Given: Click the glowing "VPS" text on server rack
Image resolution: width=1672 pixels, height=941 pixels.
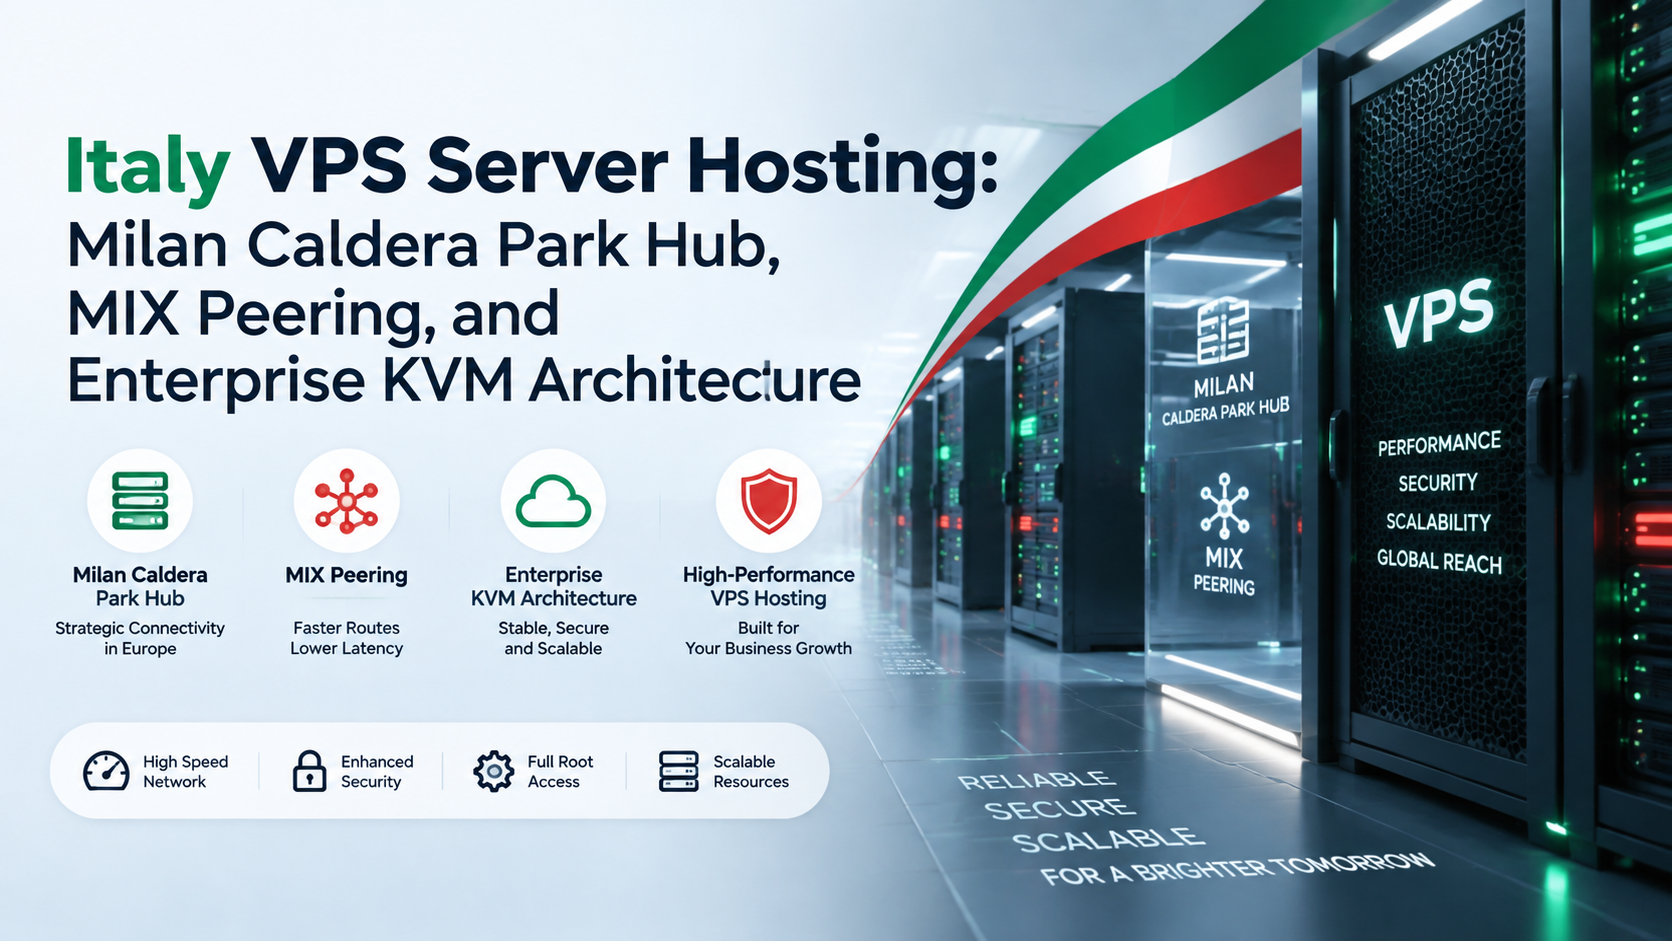Looking at the screenshot, I should click(1438, 313).
